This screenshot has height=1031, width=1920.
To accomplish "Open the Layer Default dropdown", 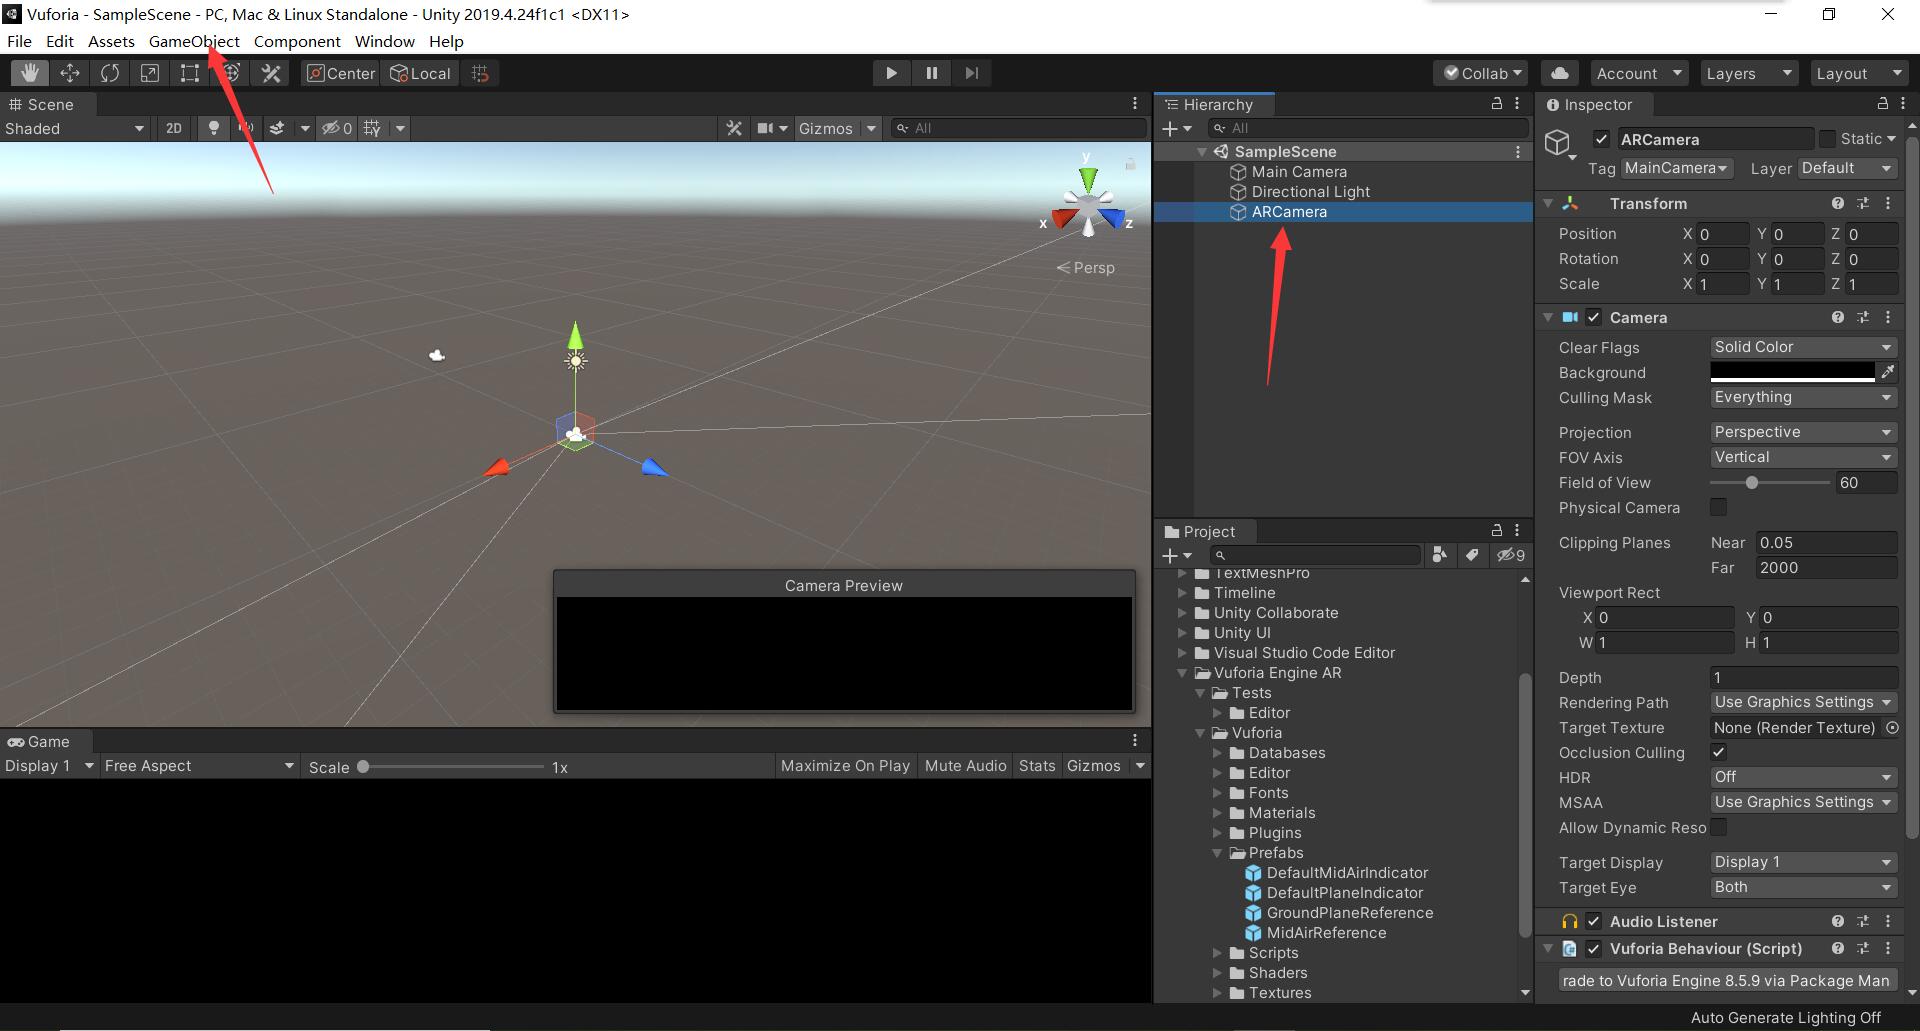I will (x=1846, y=168).
